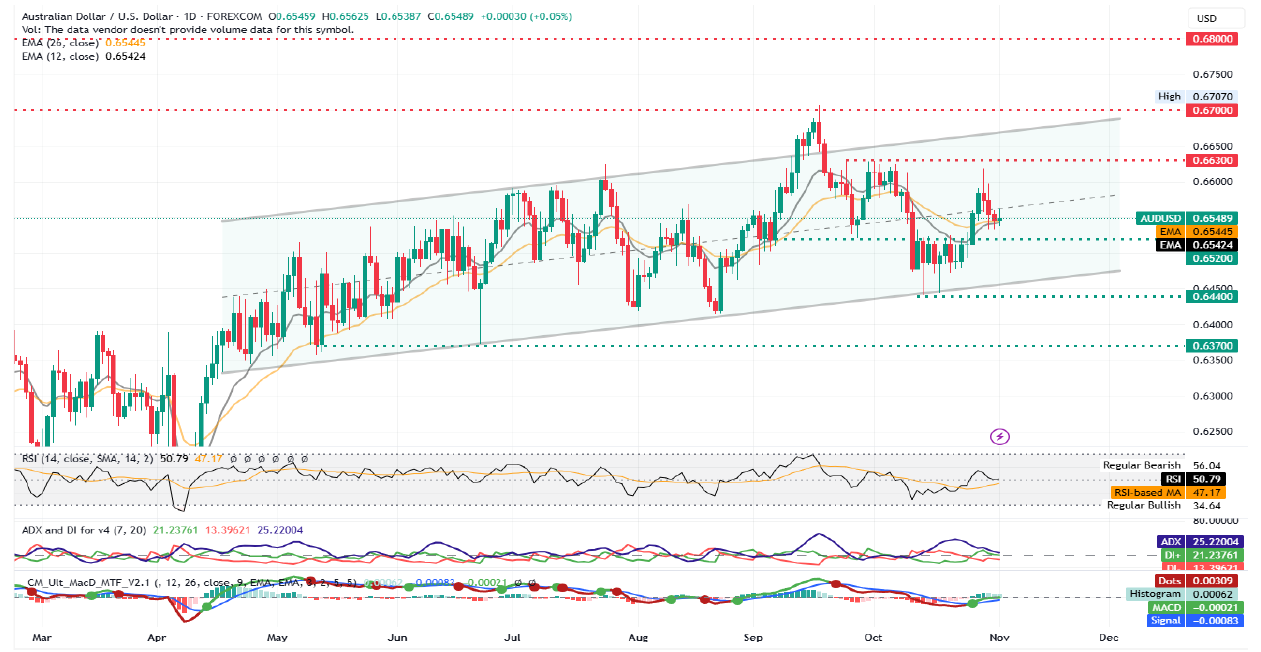Select the EMA (12, close) legend entry
The width and height of the screenshot is (1261, 652).
pyautogui.click(x=62, y=57)
